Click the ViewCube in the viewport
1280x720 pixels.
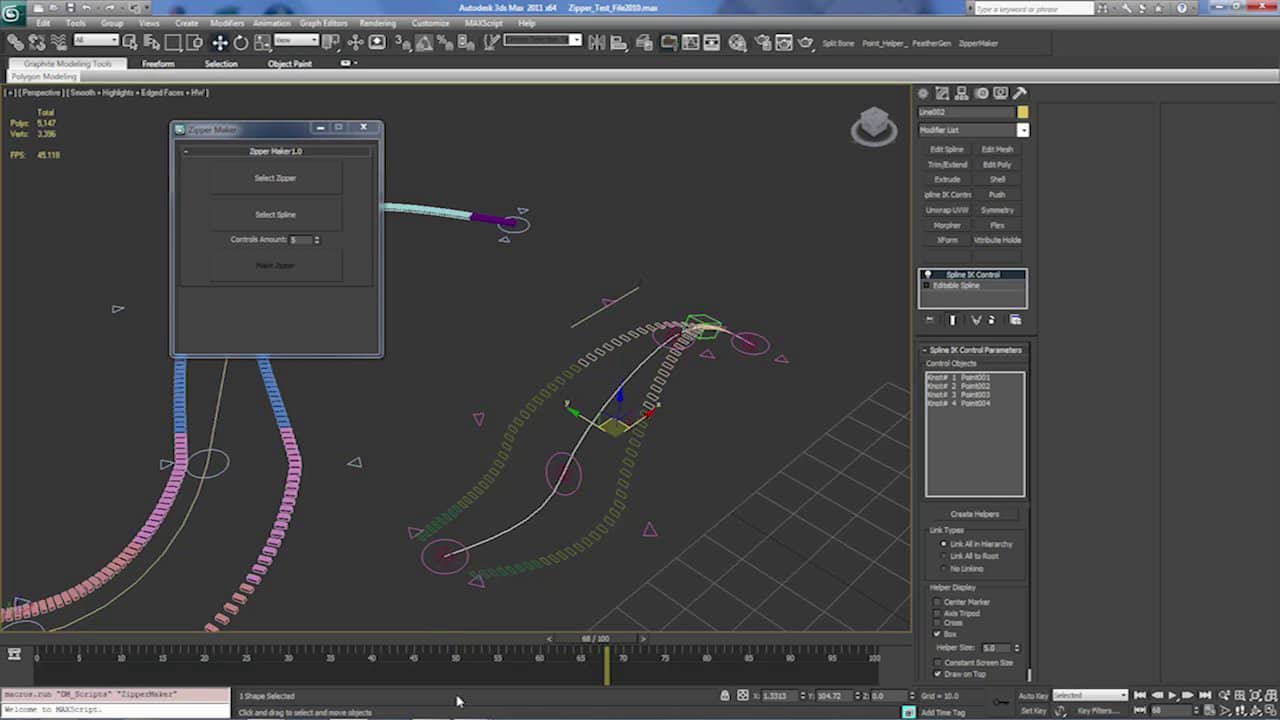coord(874,126)
